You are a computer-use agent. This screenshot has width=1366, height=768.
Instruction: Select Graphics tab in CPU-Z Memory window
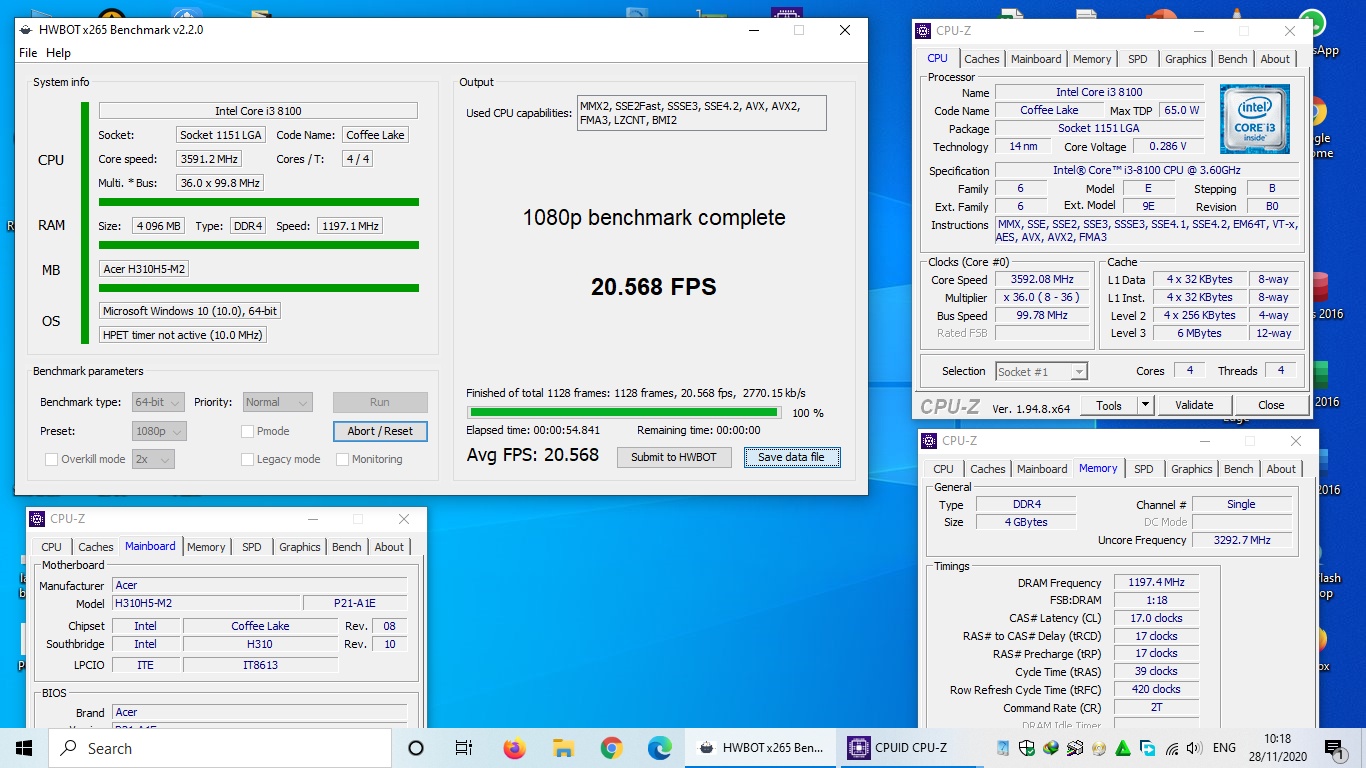1192,469
